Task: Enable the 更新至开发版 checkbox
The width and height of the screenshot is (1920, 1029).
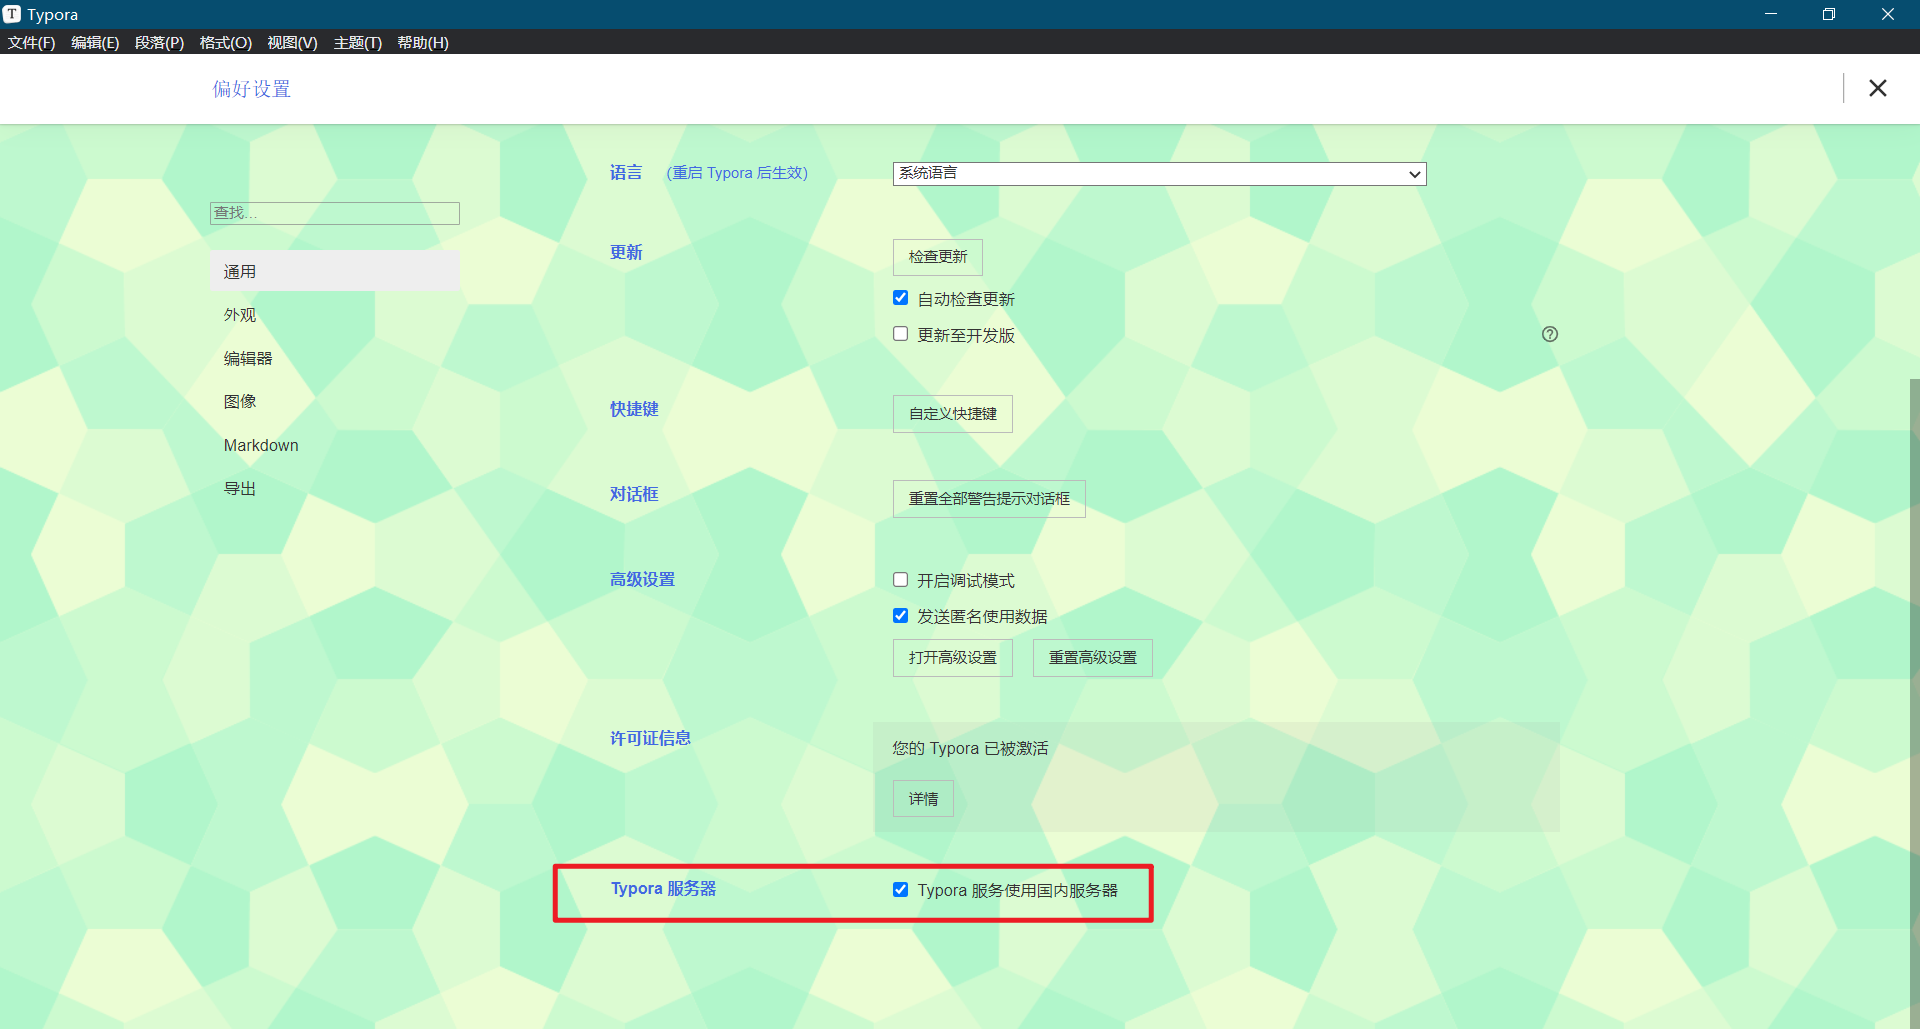Action: click(901, 334)
